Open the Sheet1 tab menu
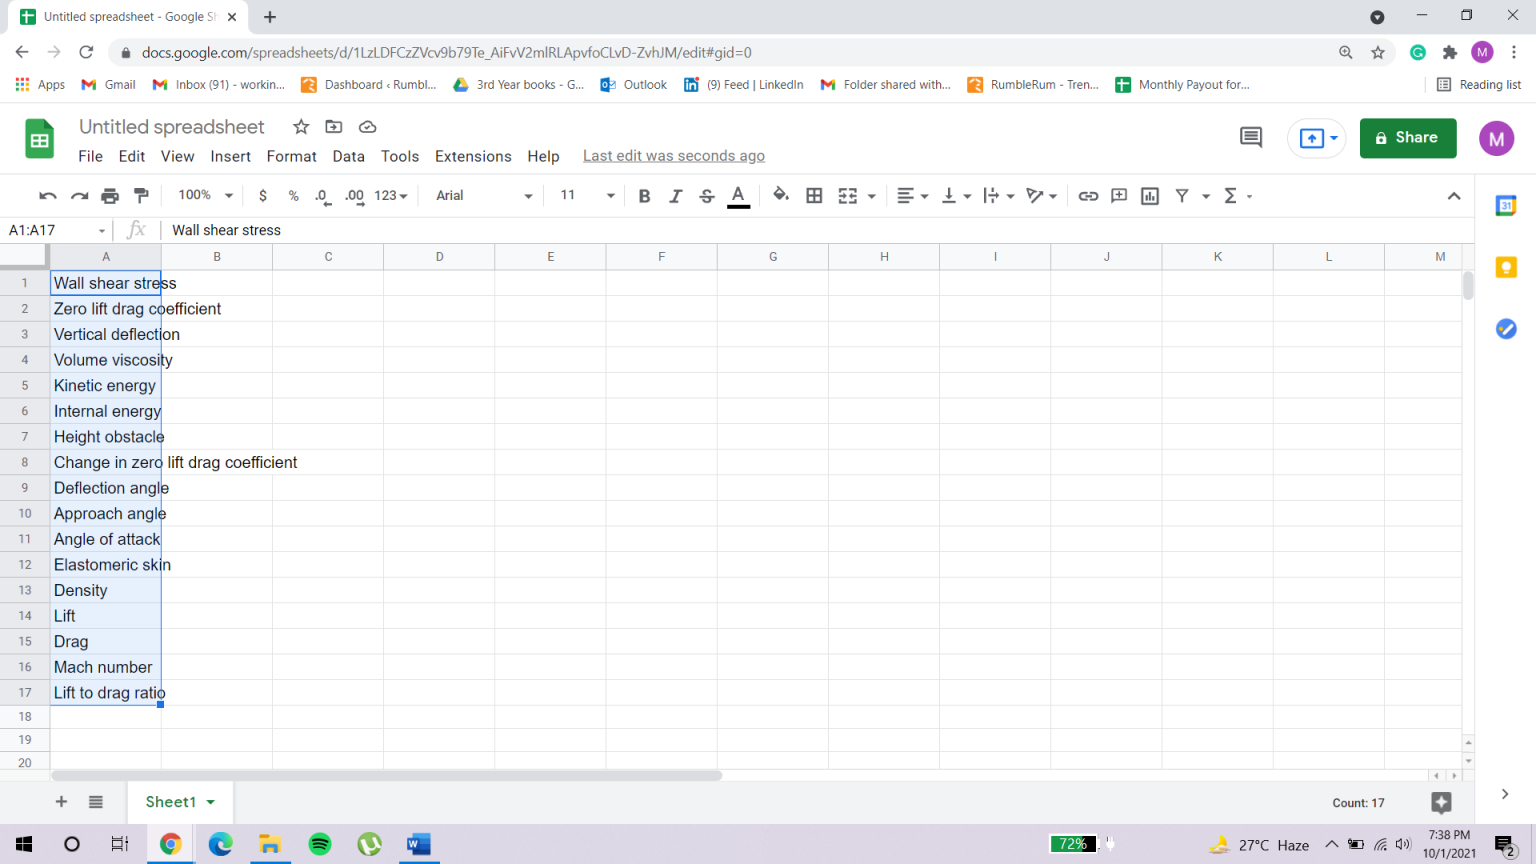Viewport: 1536px width, 864px height. coord(210,801)
